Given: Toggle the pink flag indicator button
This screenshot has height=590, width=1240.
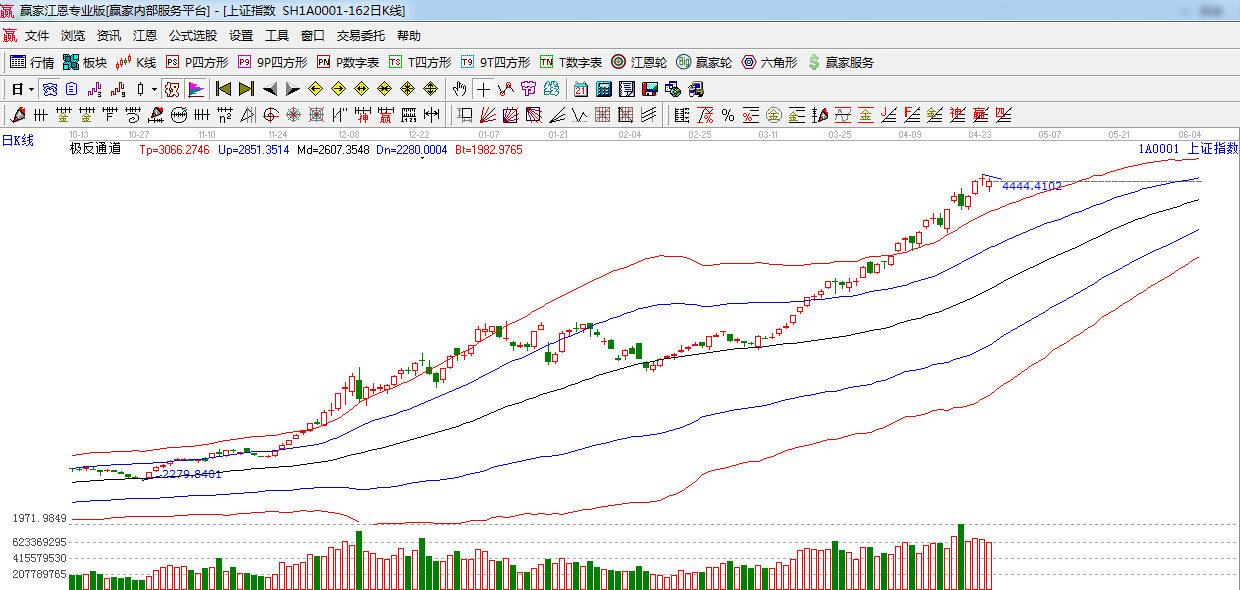Looking at the screenshot, I should pyautogui.click(x=195, y=89).
